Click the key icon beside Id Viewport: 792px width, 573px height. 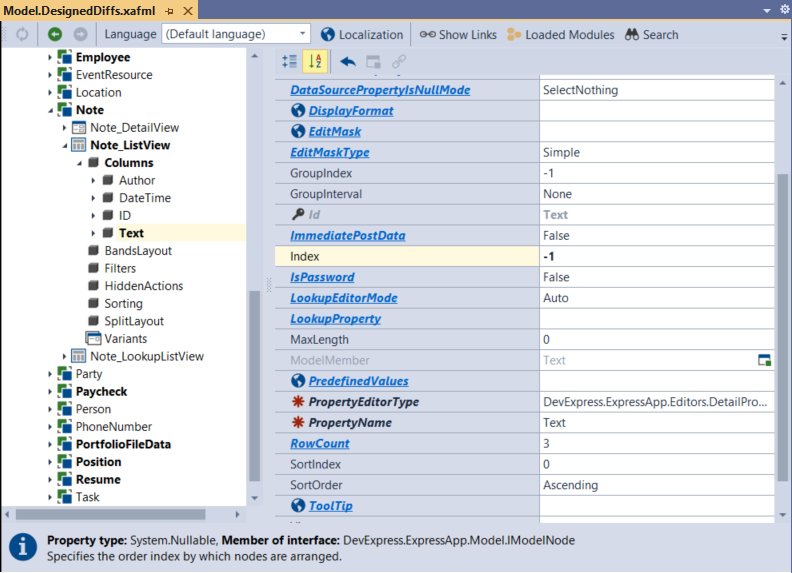click(x=298, y=215)
